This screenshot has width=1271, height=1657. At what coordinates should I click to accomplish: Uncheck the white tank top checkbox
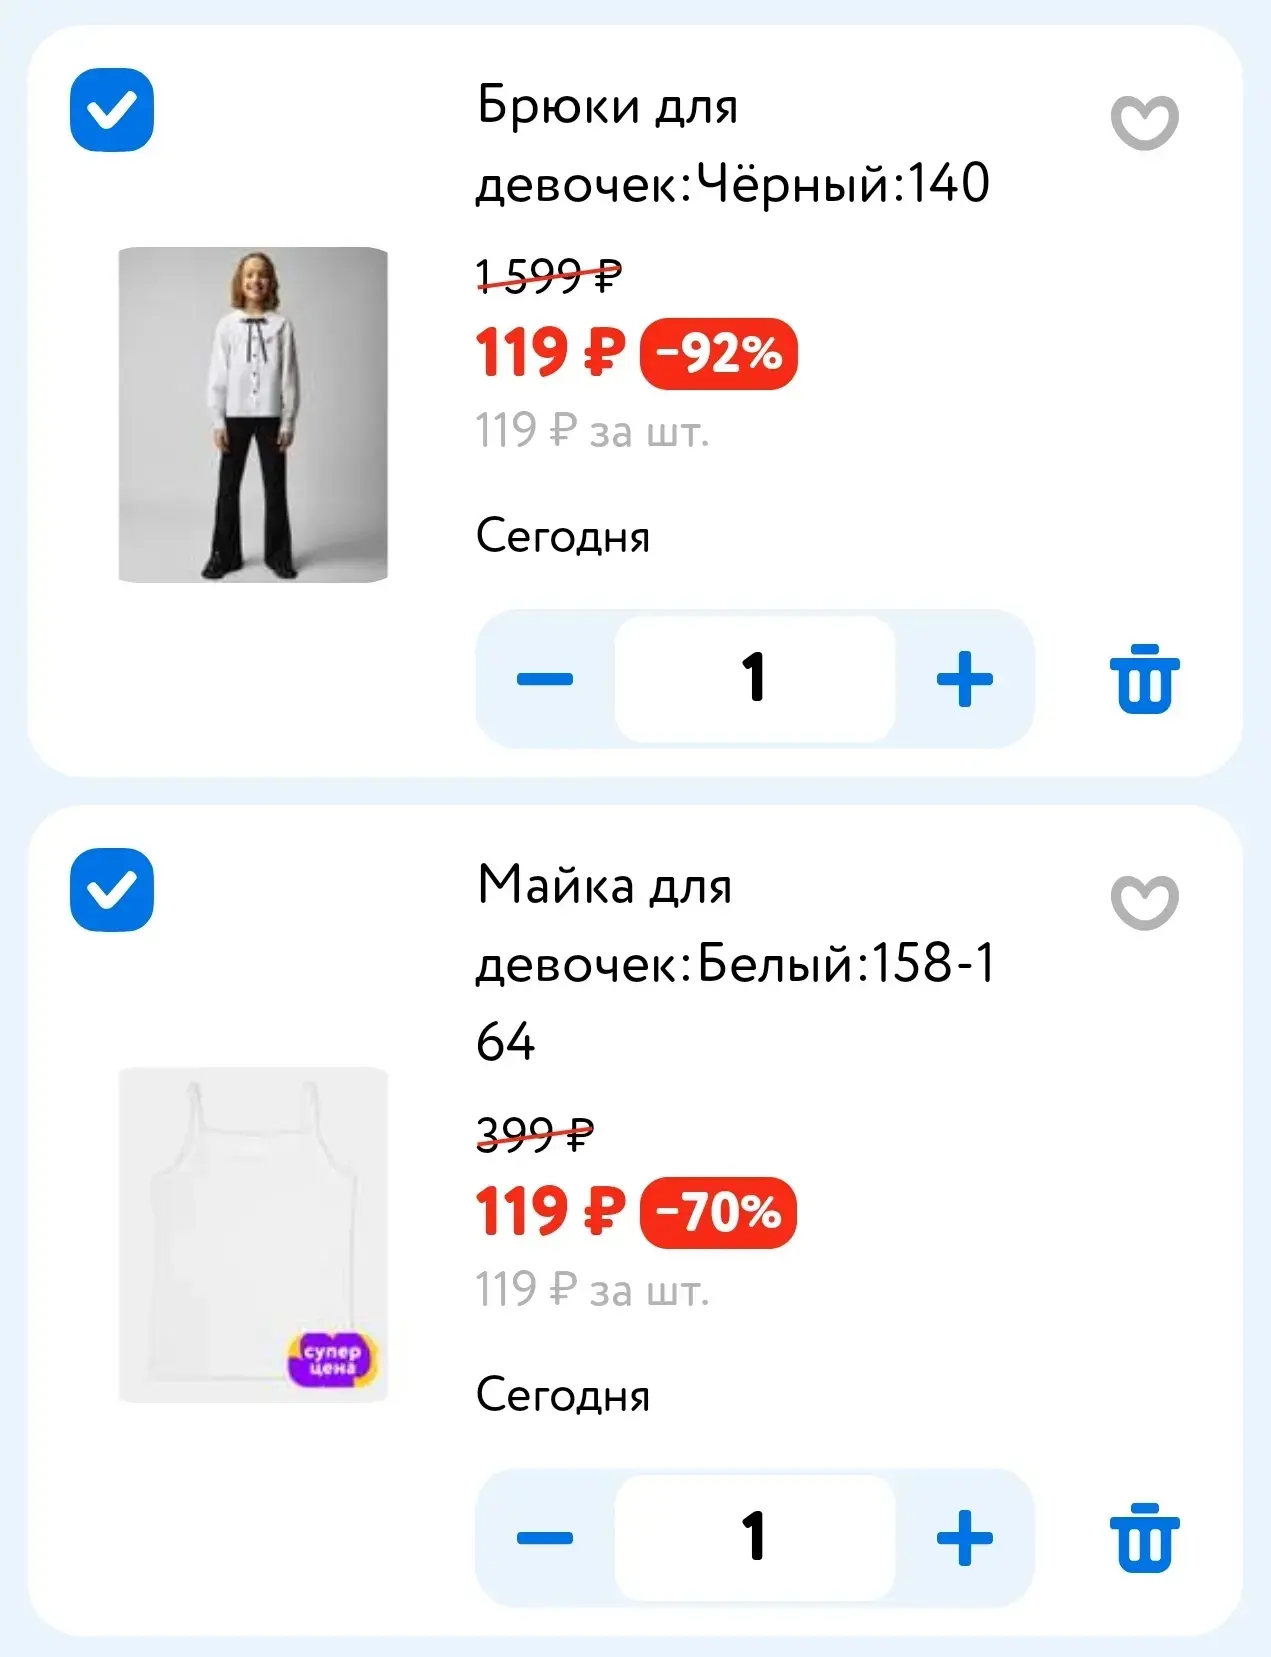point(112,890)
